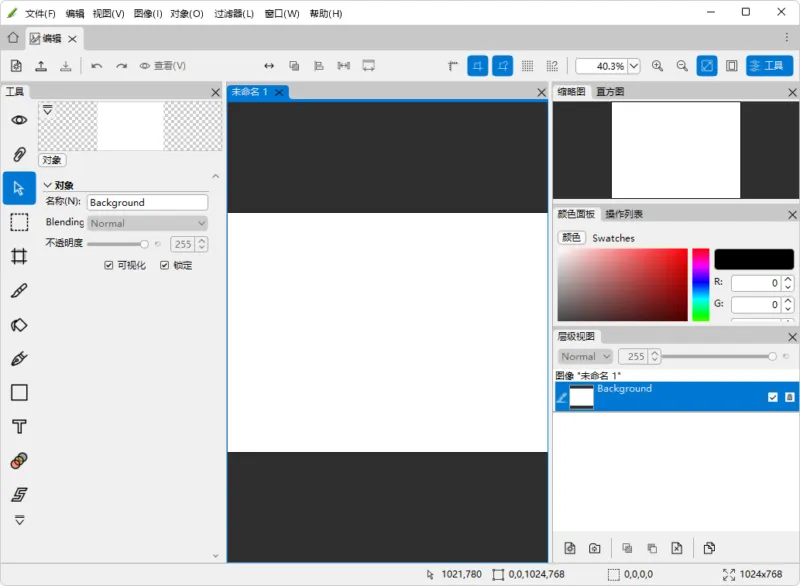The image size is (800, 586).
Task: Open the tool preview options dropdown
Action: pos(47,109)
